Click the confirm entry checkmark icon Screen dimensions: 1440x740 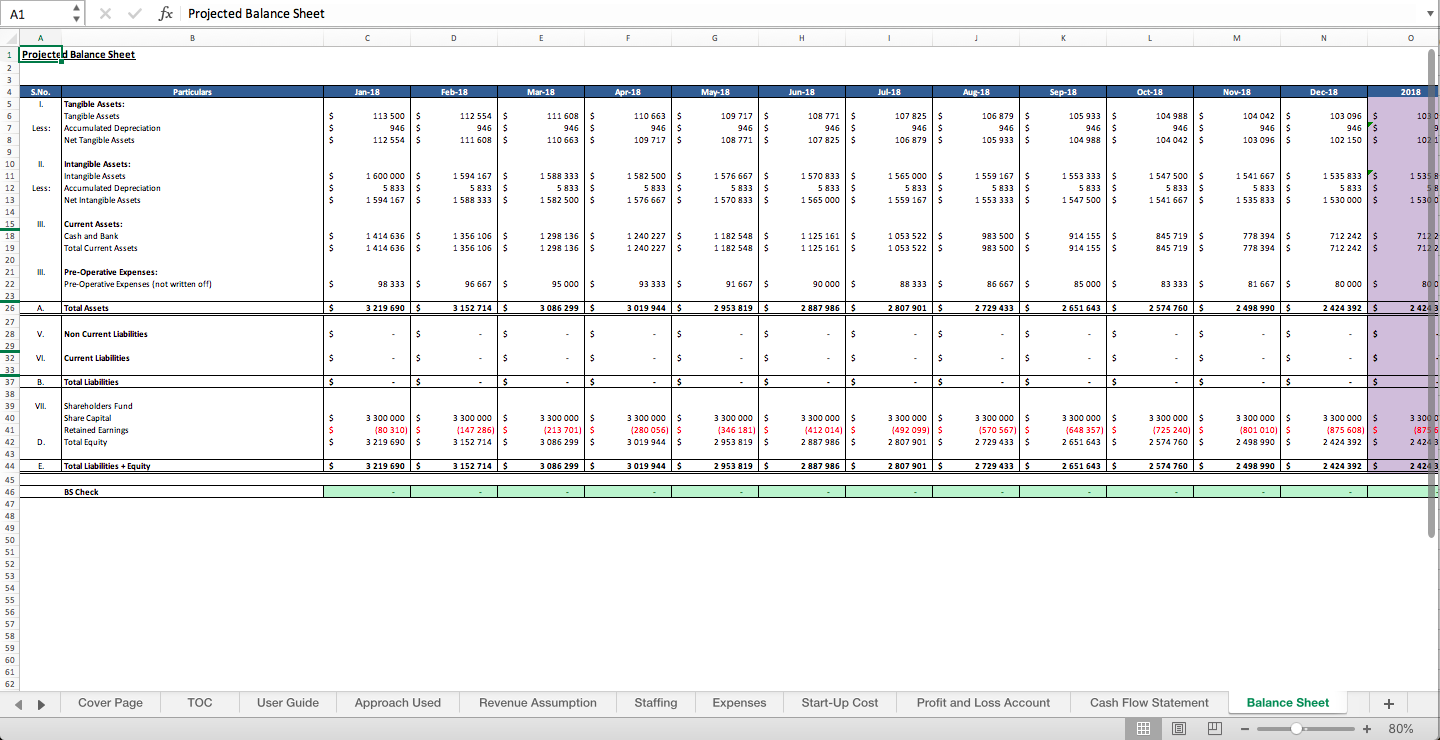[135, 14]
